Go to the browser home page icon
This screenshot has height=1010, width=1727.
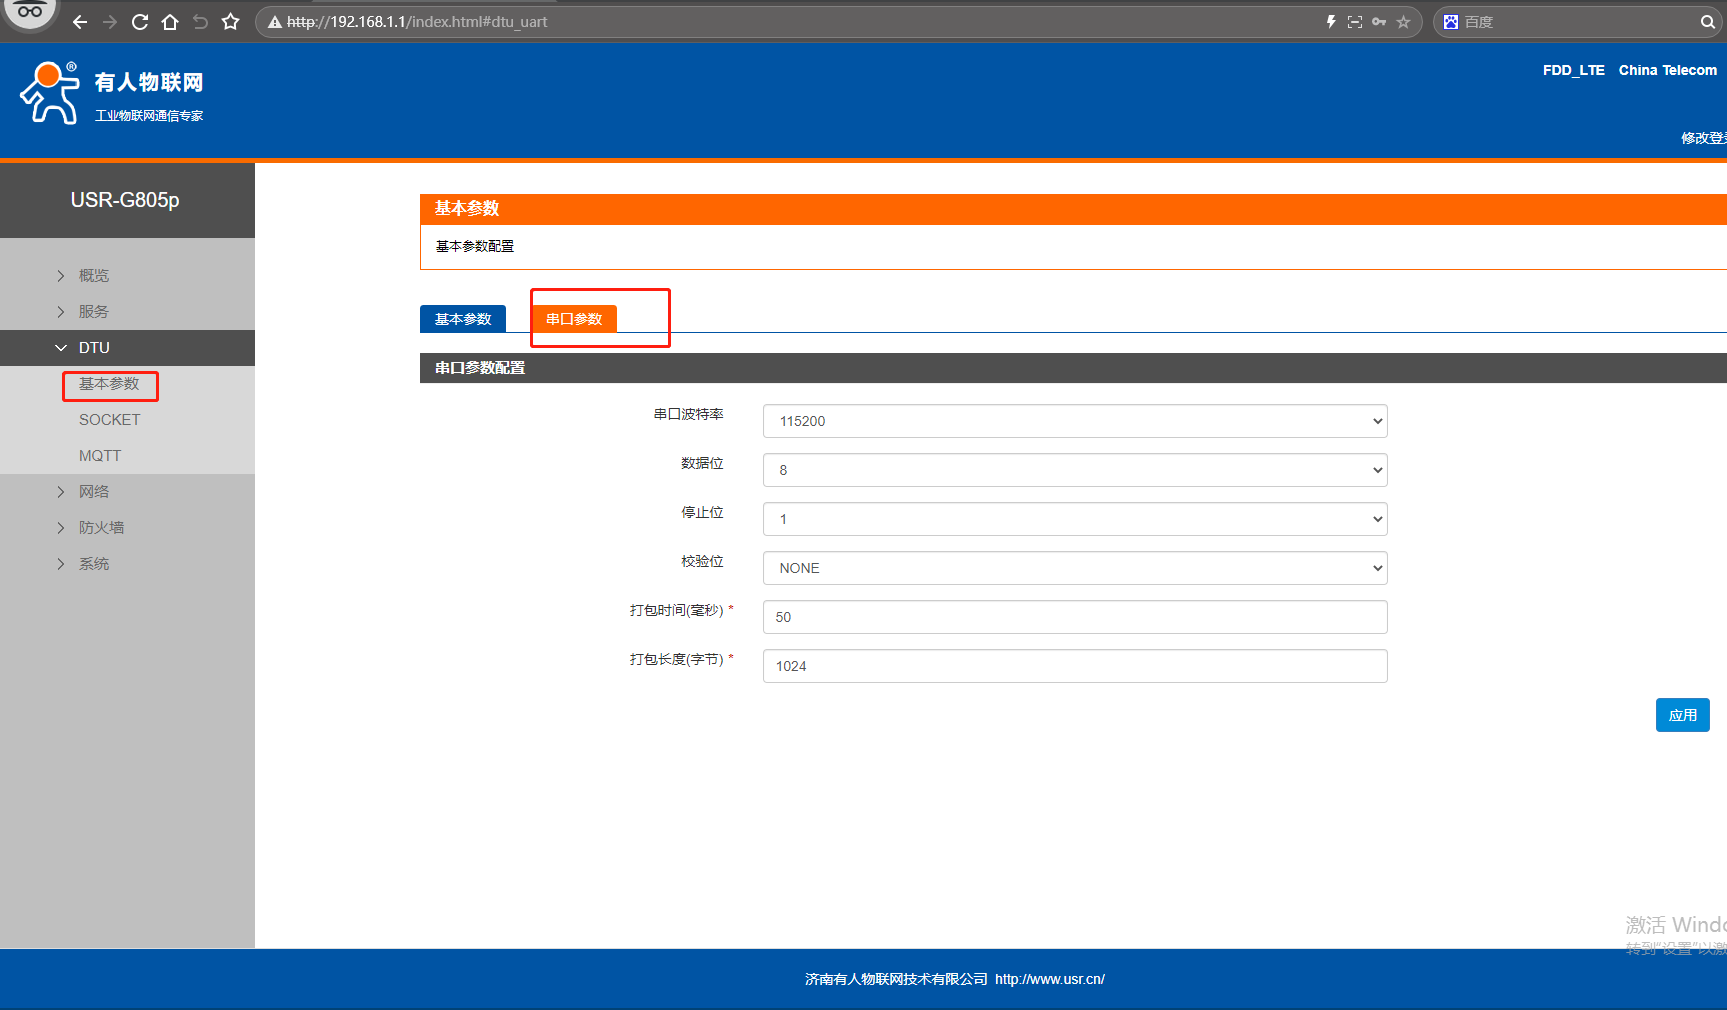(x=170, y=22)
